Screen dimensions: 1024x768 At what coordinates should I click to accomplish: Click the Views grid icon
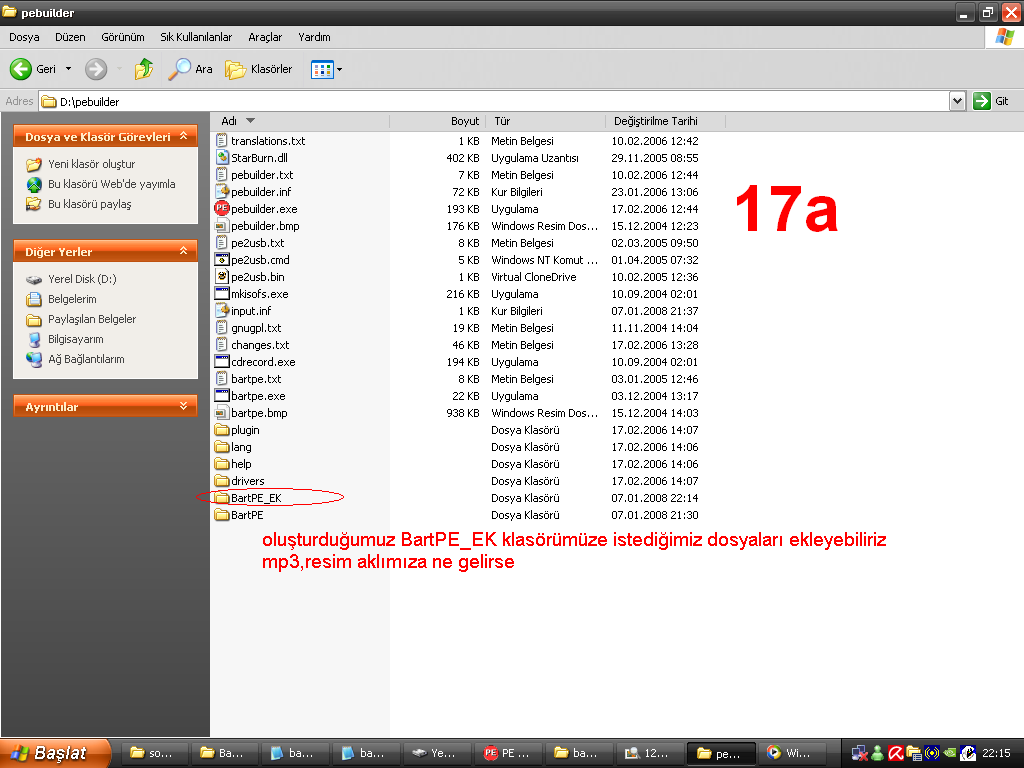322,69
